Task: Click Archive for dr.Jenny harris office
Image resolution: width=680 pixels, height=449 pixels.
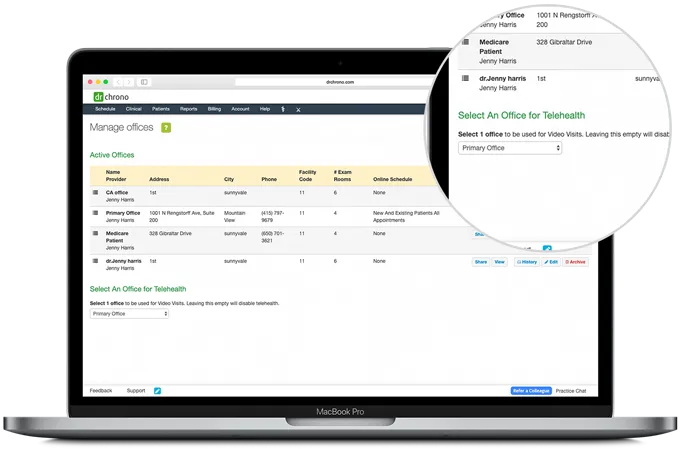Action: coord(575,262)
